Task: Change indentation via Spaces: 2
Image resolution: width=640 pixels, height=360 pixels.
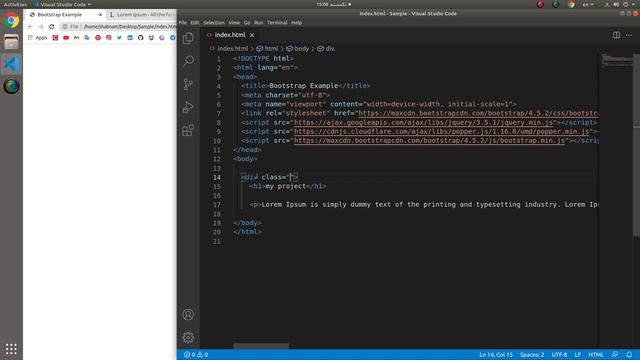Action: [x=532, y=355]
